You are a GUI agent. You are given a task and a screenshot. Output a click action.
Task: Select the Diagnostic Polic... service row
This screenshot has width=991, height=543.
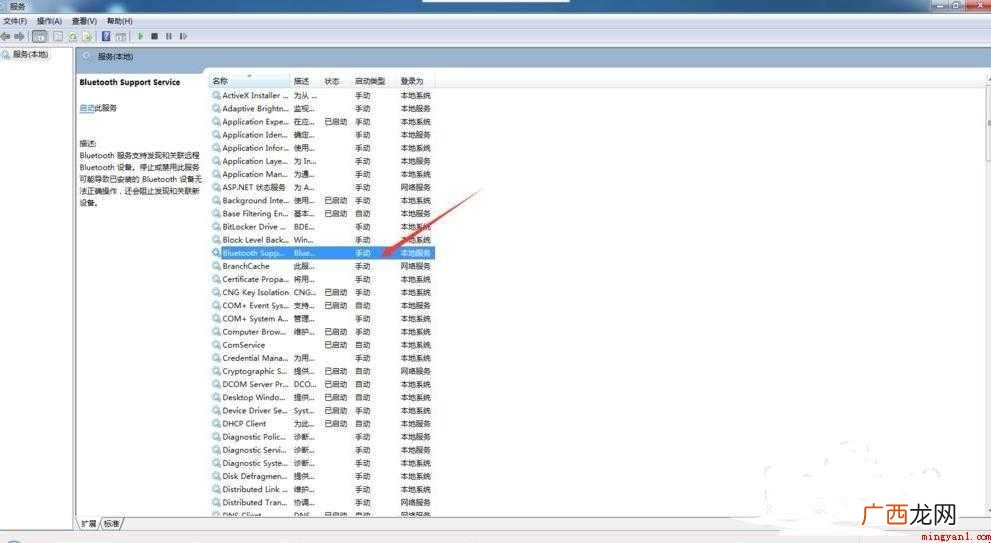[322, 437]
